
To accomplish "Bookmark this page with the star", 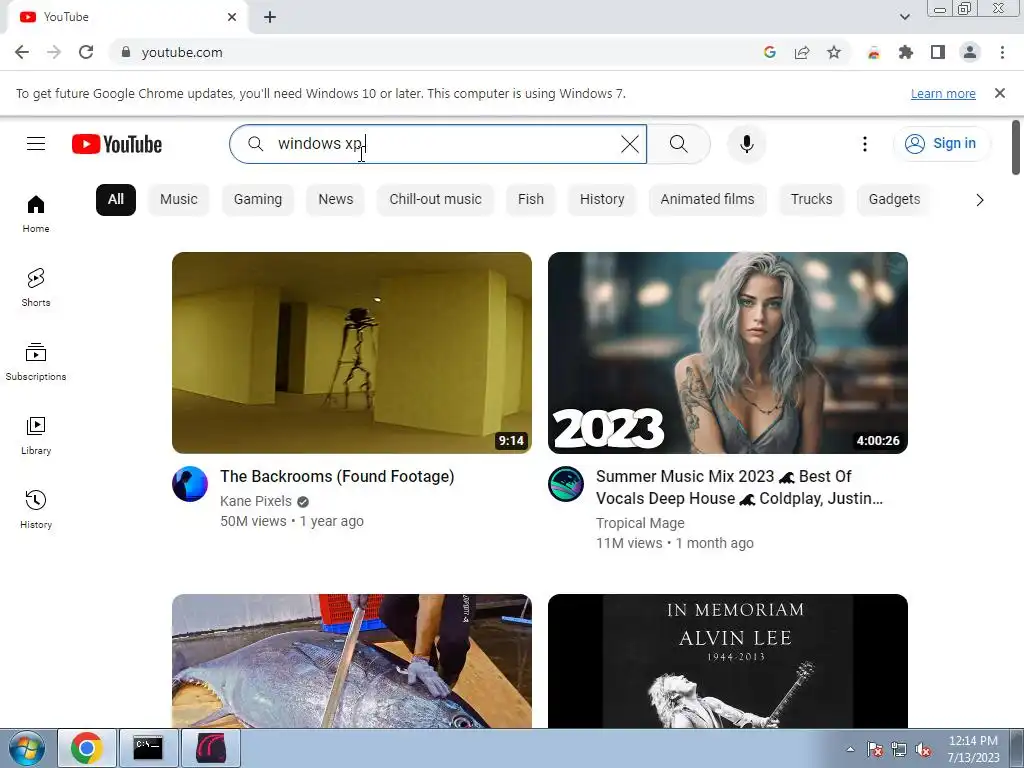I will pyautogui.click(x=834, y=52).
